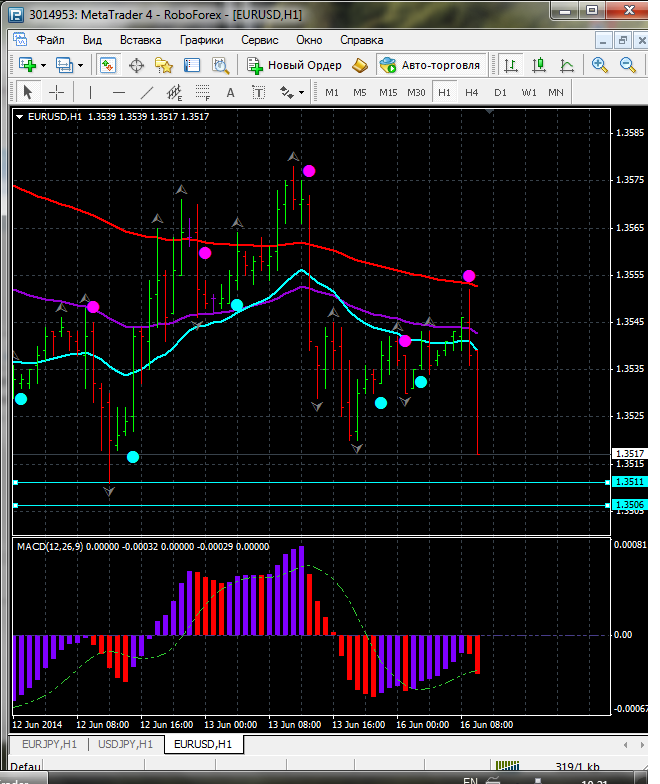
Task: Click the Новый Ордер button
Action: (x=294, y=65)
